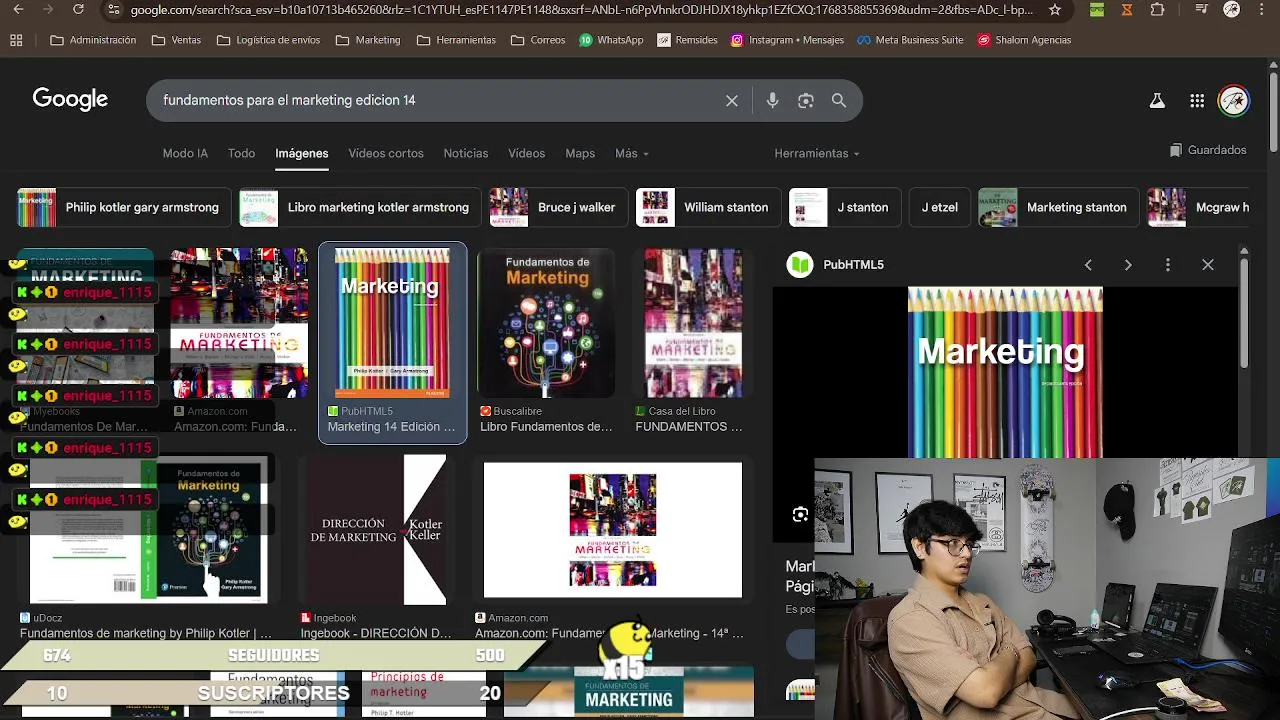Image resolution: width=1280 pixels, height=720 pixels.
Task: Open the Shalom Agencias bookmark
Action: pos(1024,40)
